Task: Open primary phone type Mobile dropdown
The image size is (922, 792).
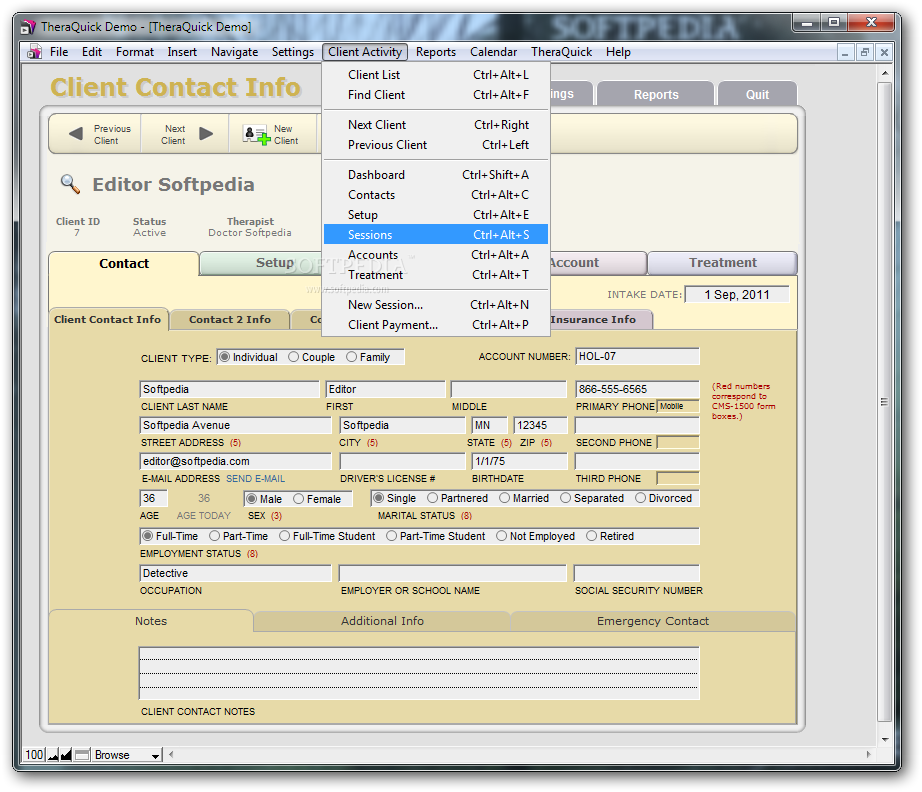Action: pyautogui.click(x=678, y=406)
